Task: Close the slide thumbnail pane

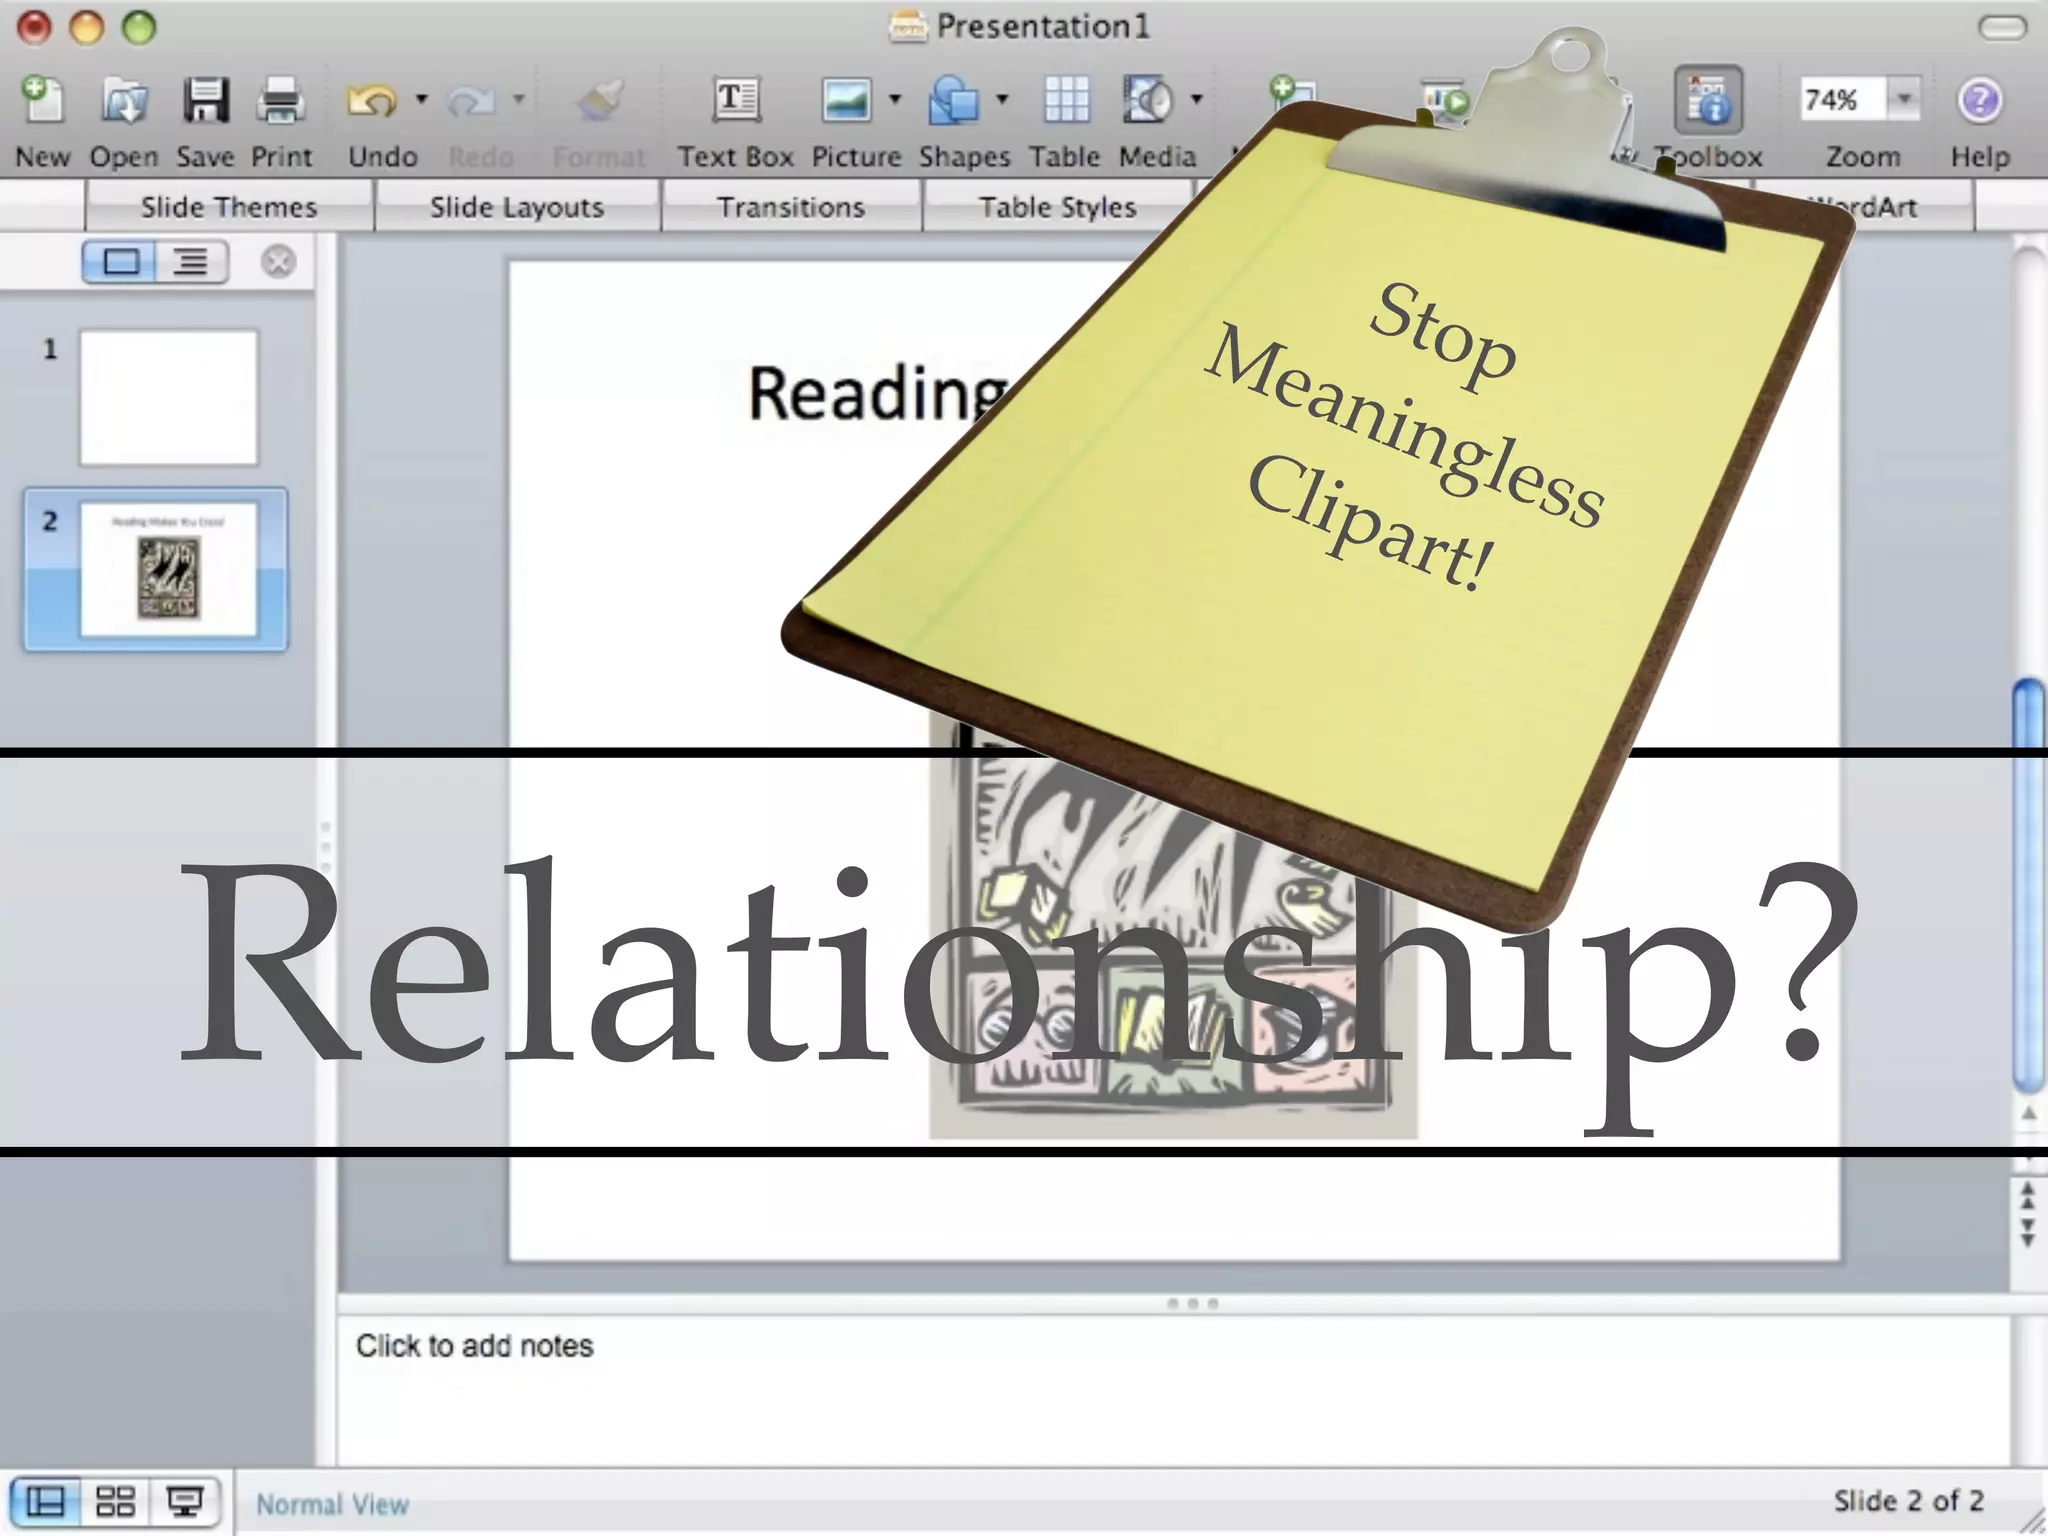Action: click(x=278, y=262)
